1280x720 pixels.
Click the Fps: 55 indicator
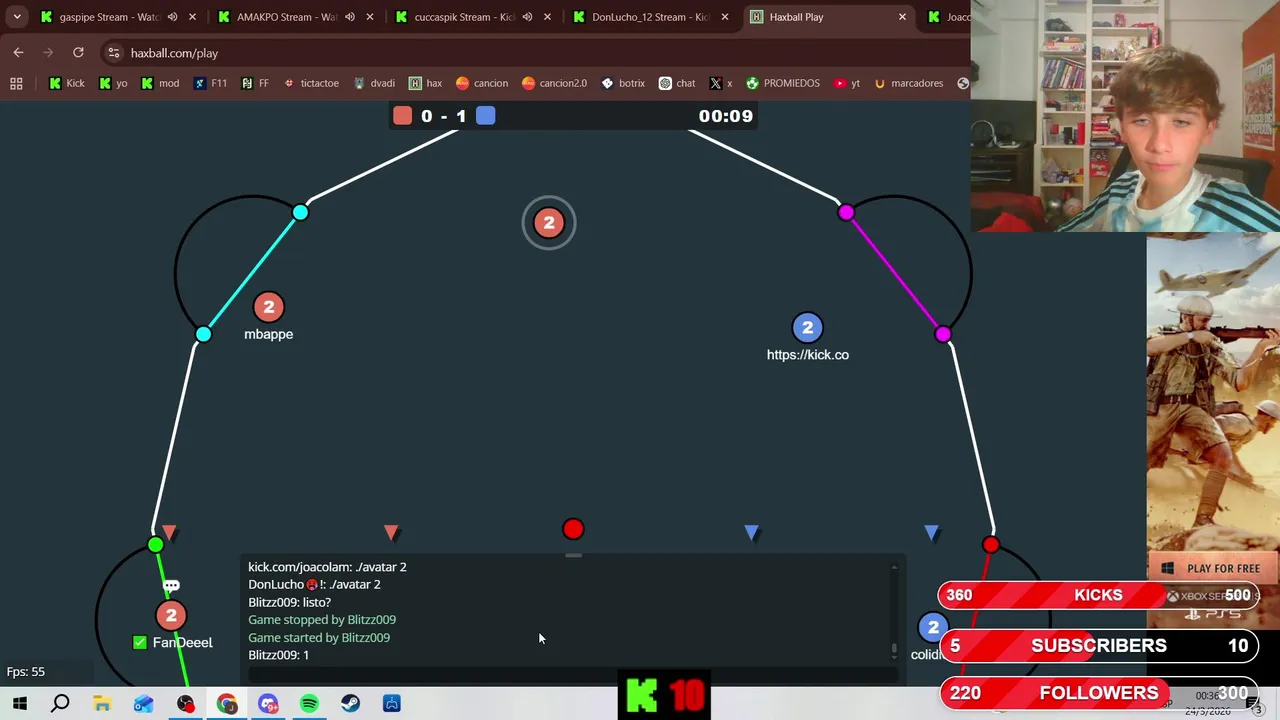[26, 672]
